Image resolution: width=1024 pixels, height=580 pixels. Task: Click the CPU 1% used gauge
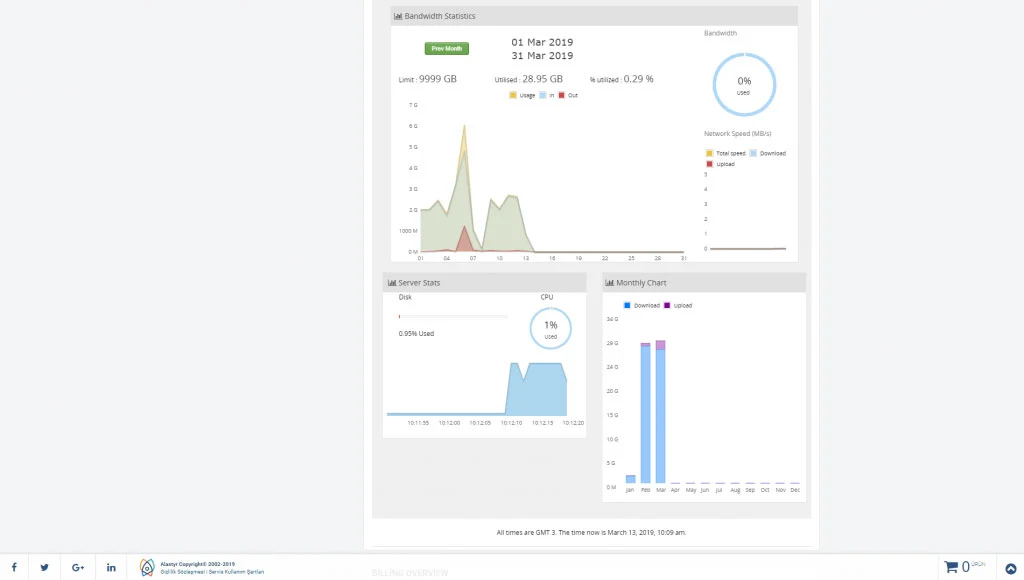[x=550, y=327]
